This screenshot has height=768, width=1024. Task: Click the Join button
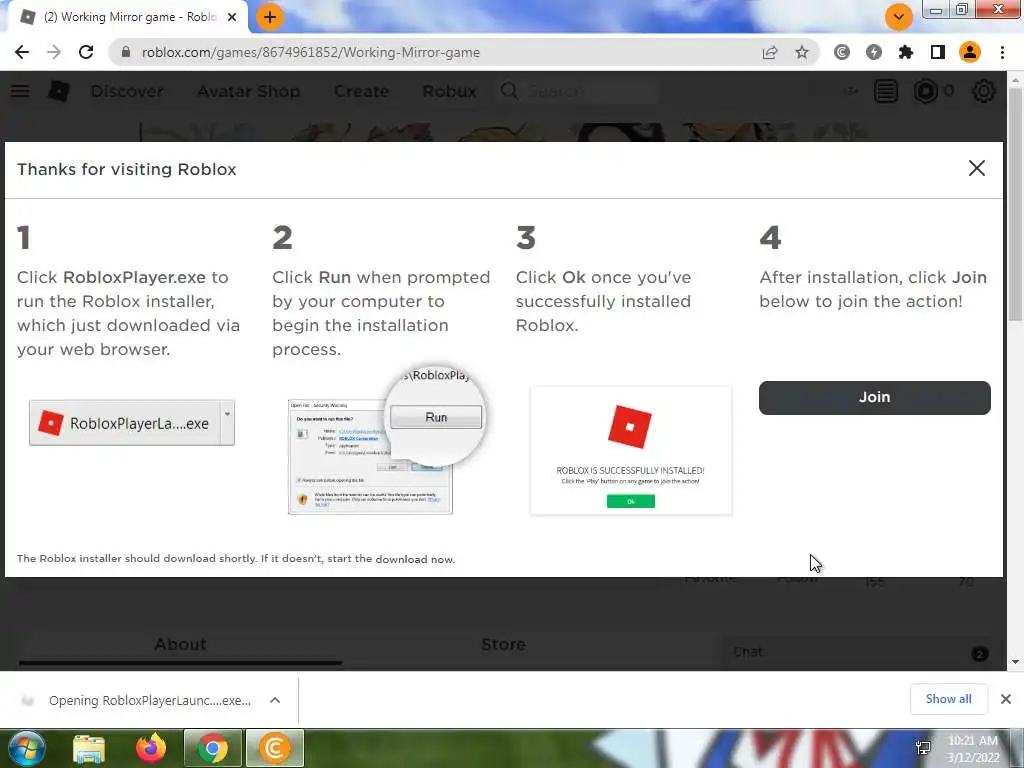click(874, 397)
